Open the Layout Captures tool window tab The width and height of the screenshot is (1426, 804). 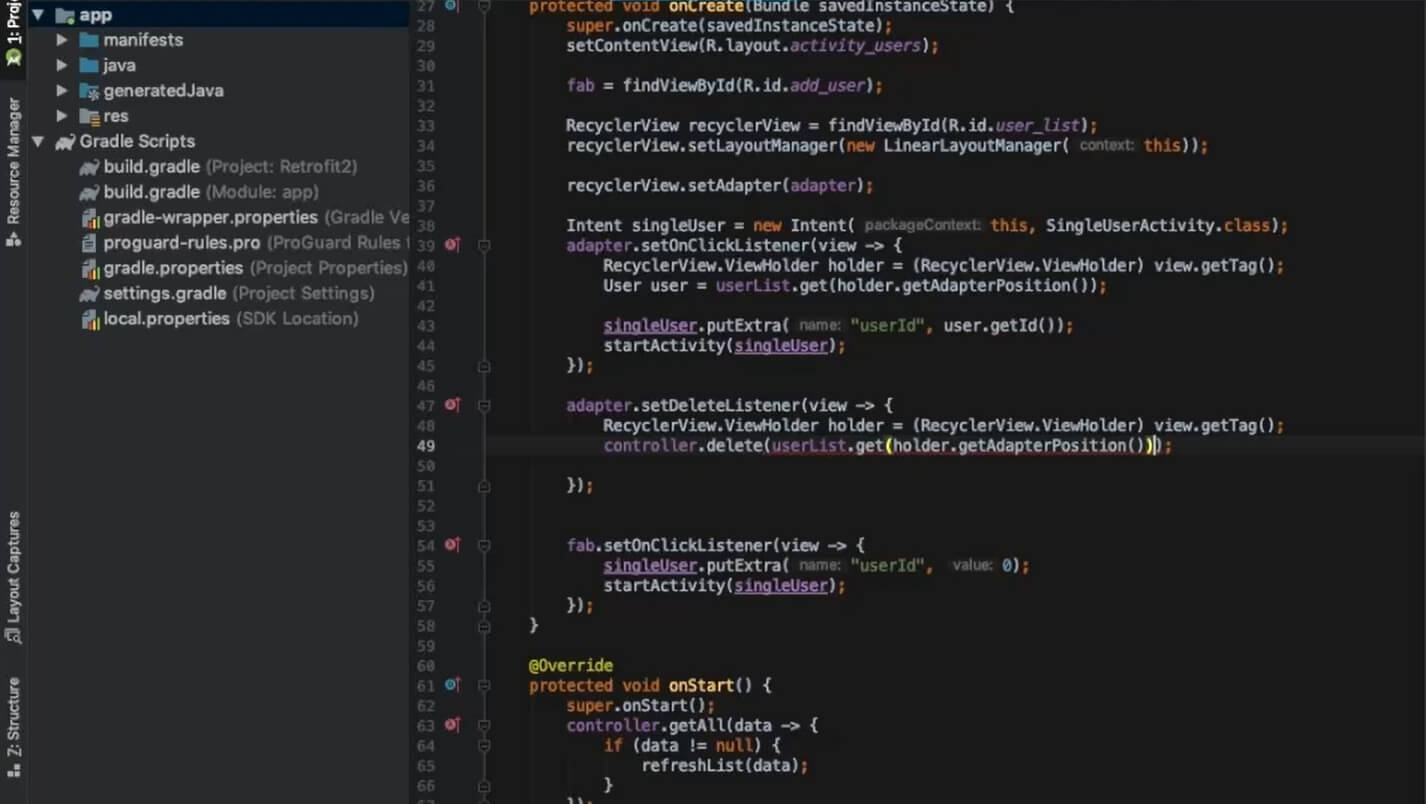(x=13, y=578)
